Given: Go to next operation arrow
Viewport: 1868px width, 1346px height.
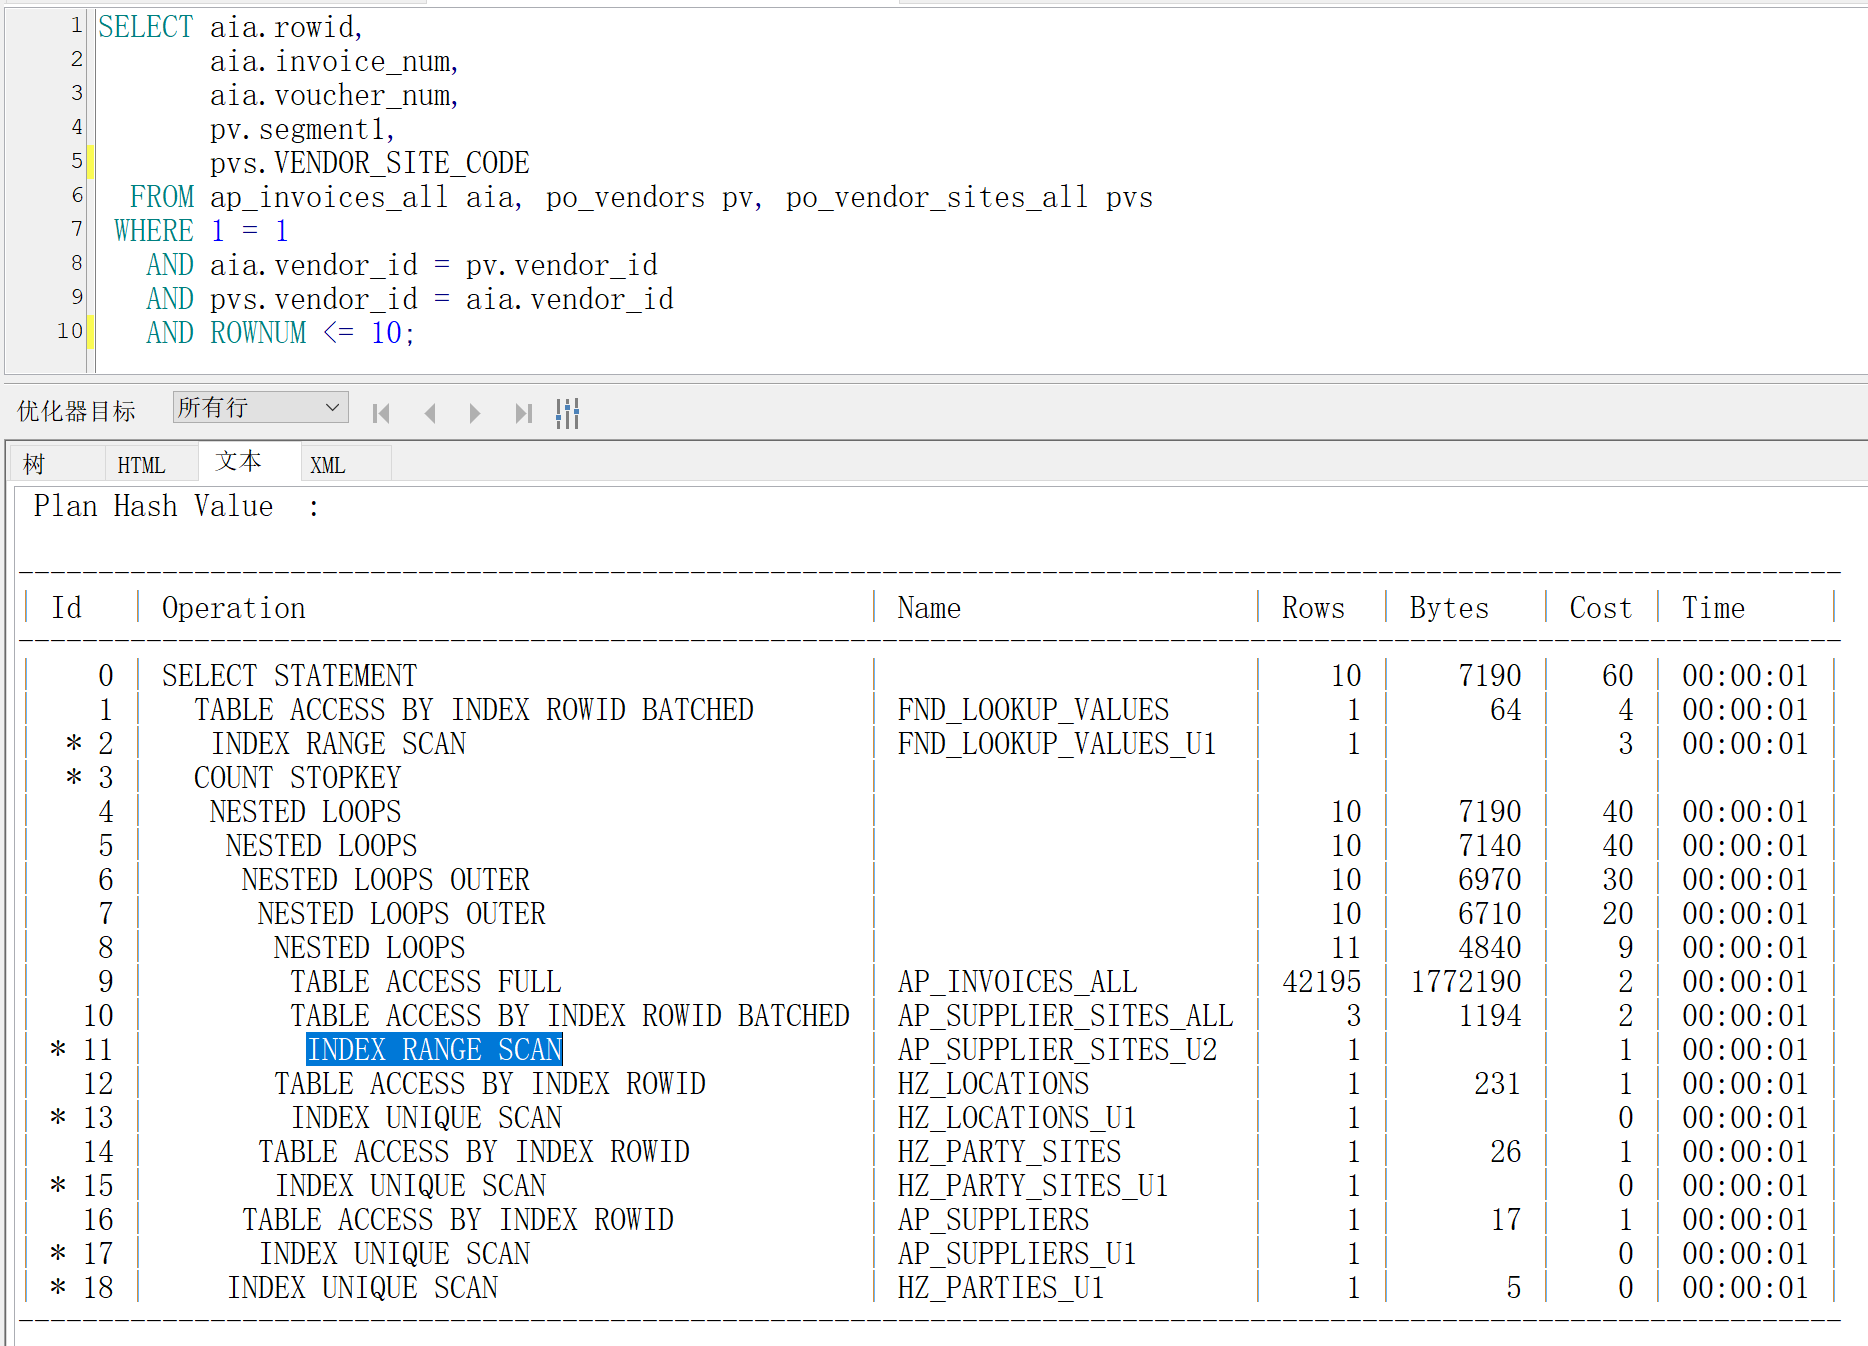Looking at the screenshot, I should click(x=475, y=413).
